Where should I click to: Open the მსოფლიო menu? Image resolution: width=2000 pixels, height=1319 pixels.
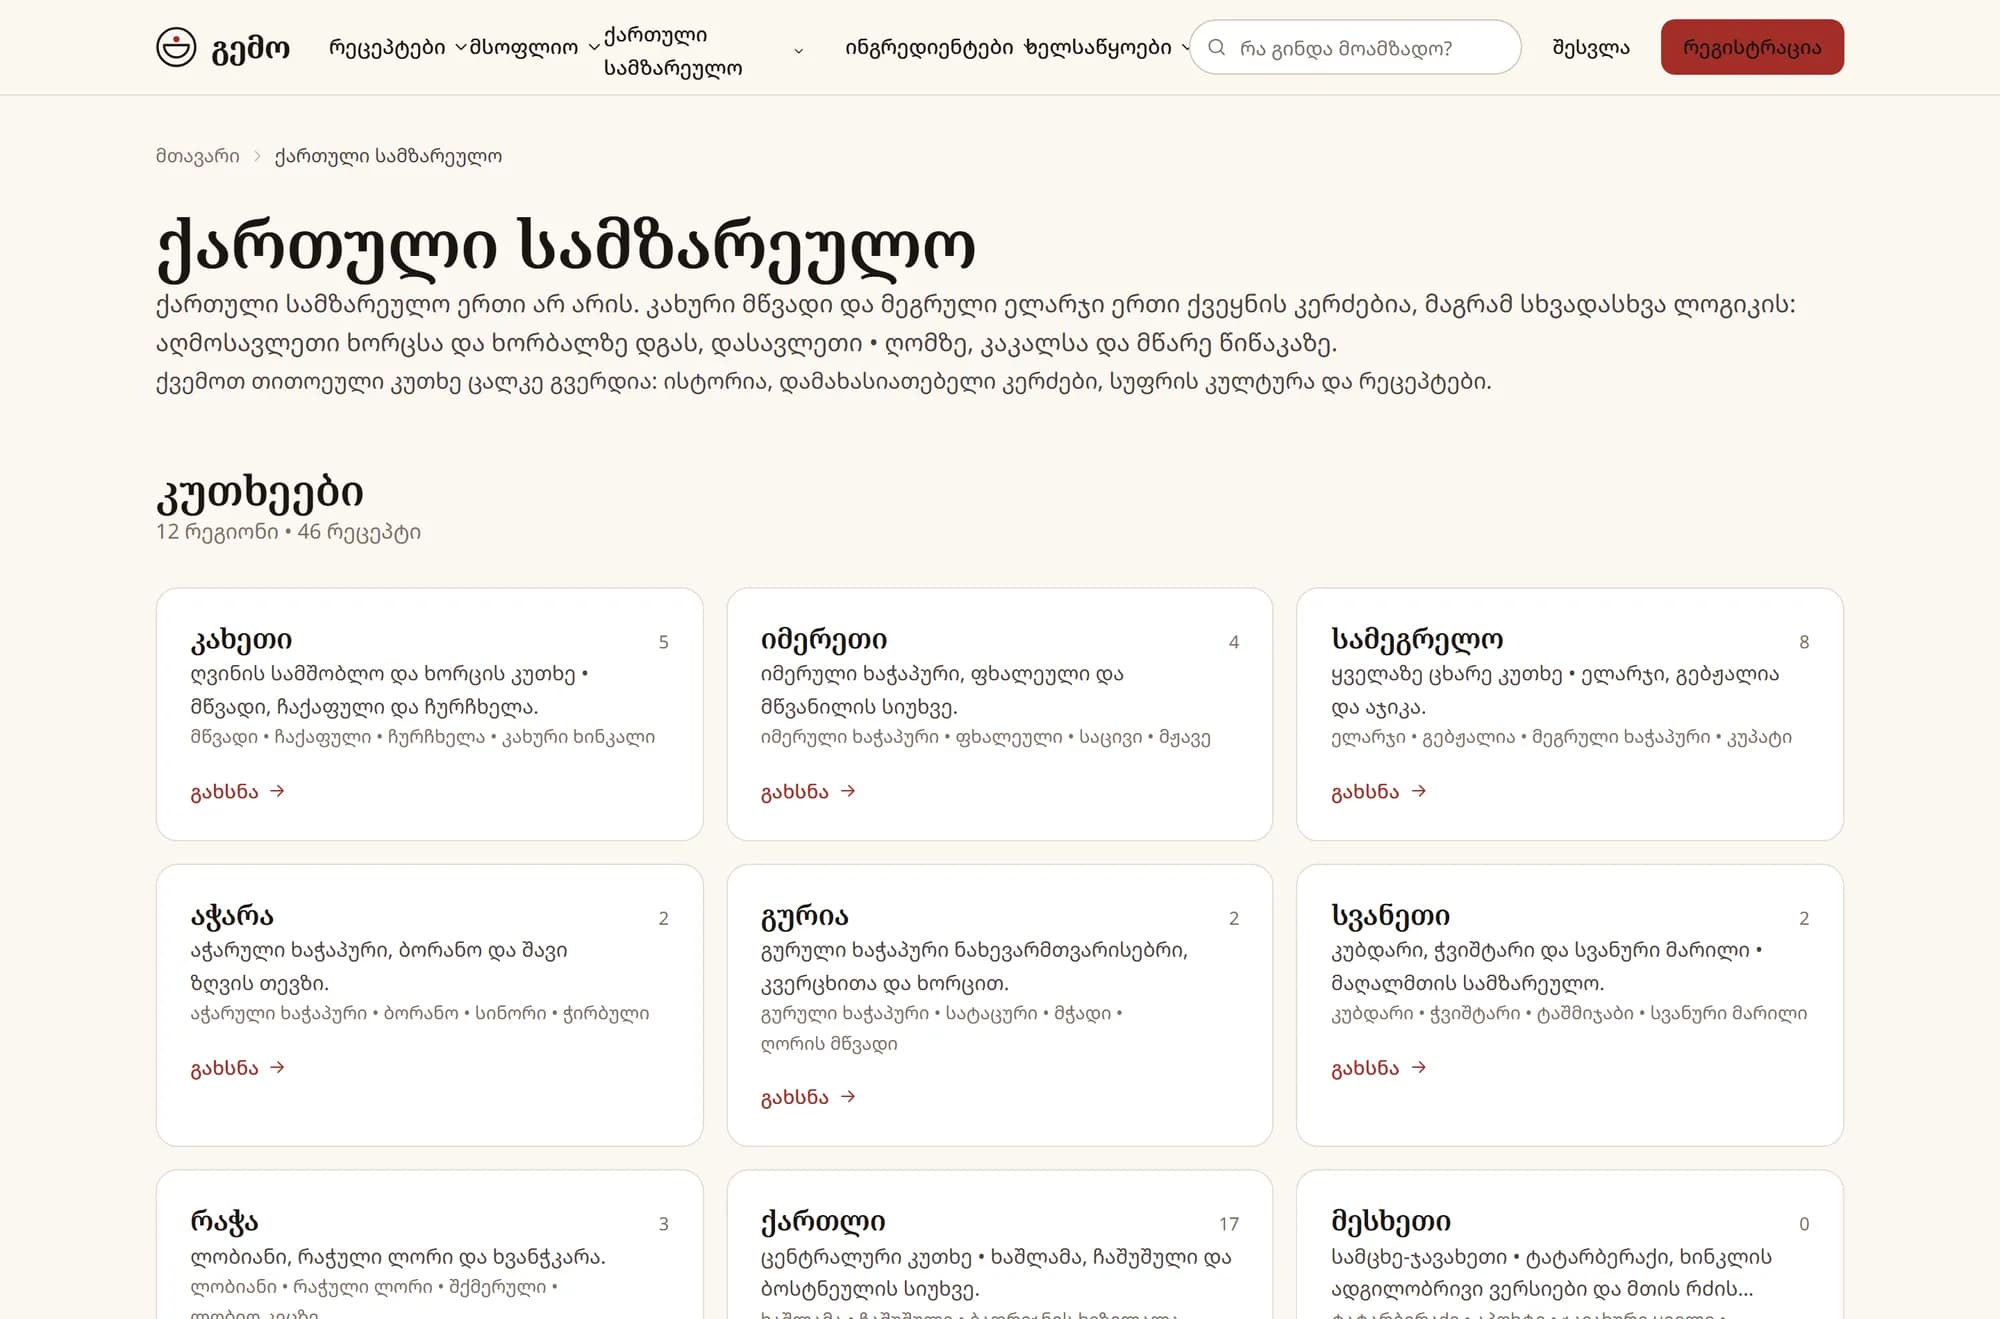click(524, 47)
